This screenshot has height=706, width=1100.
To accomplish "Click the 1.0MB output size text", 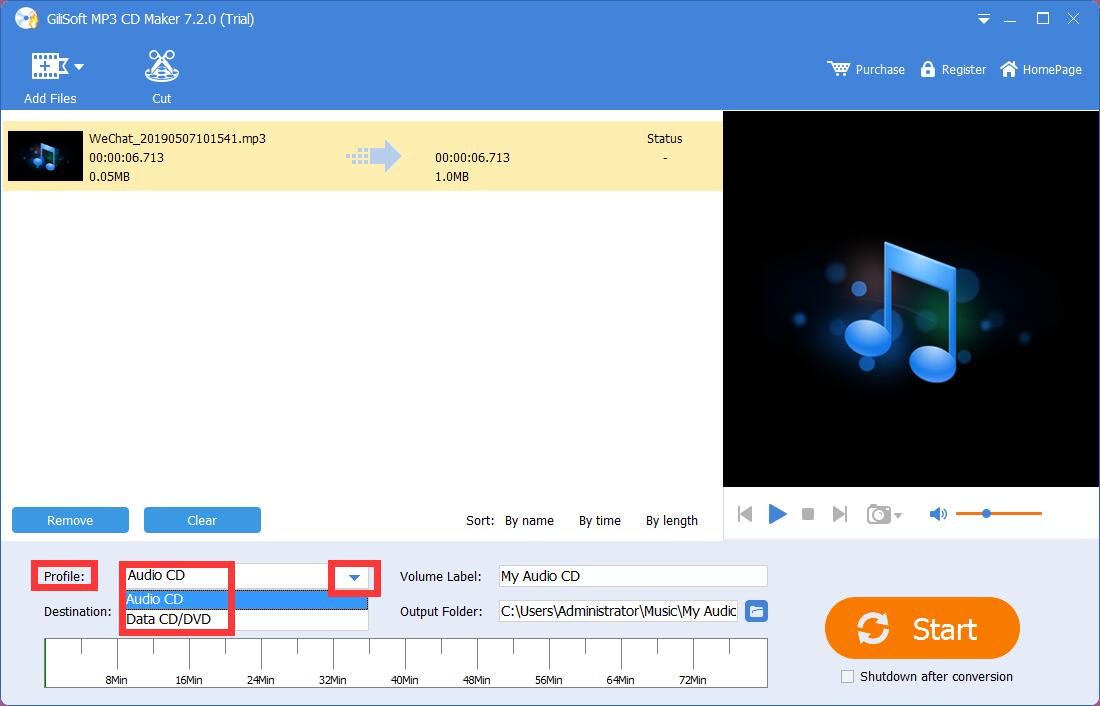I will (x=452, y=177).
